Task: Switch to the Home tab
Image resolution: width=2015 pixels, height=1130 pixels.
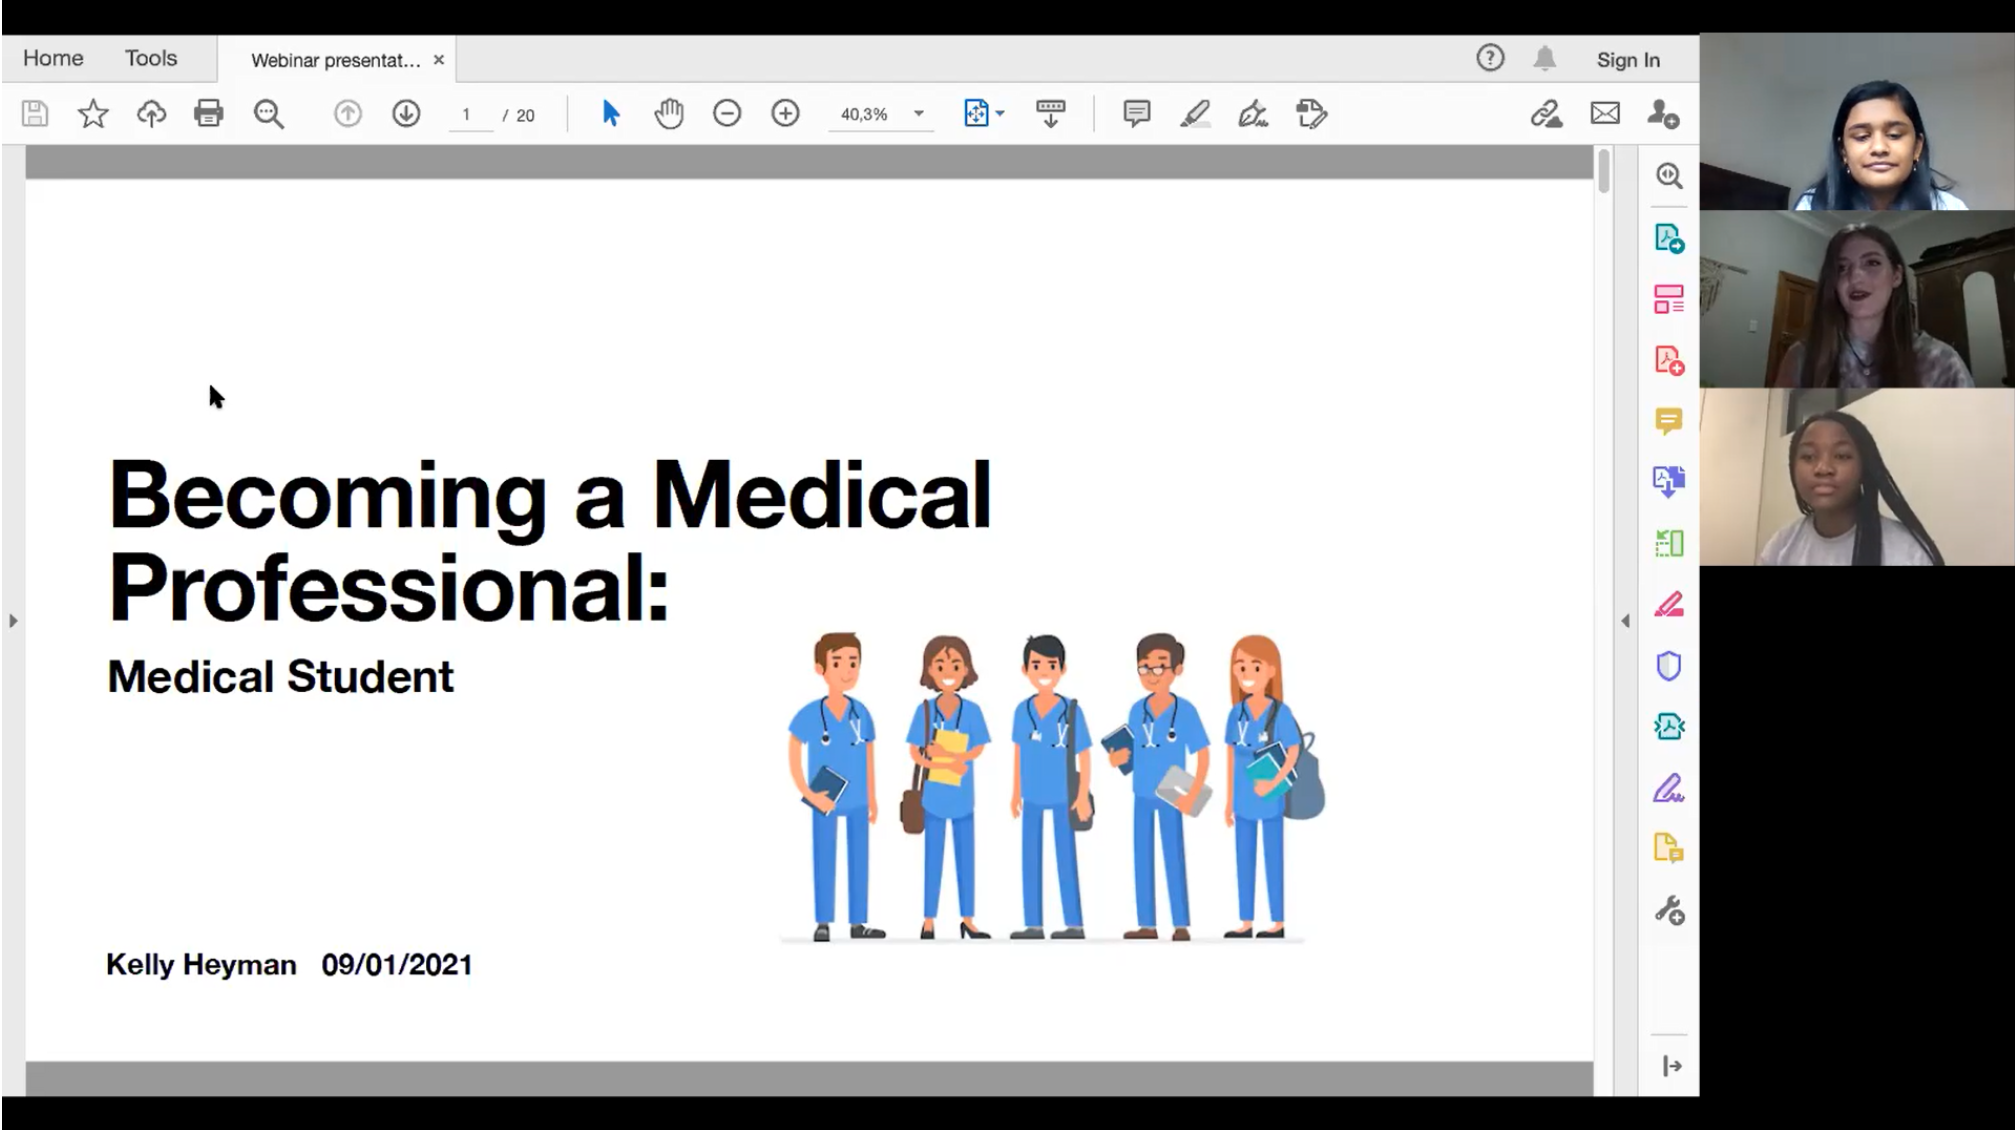Action: 53,58
